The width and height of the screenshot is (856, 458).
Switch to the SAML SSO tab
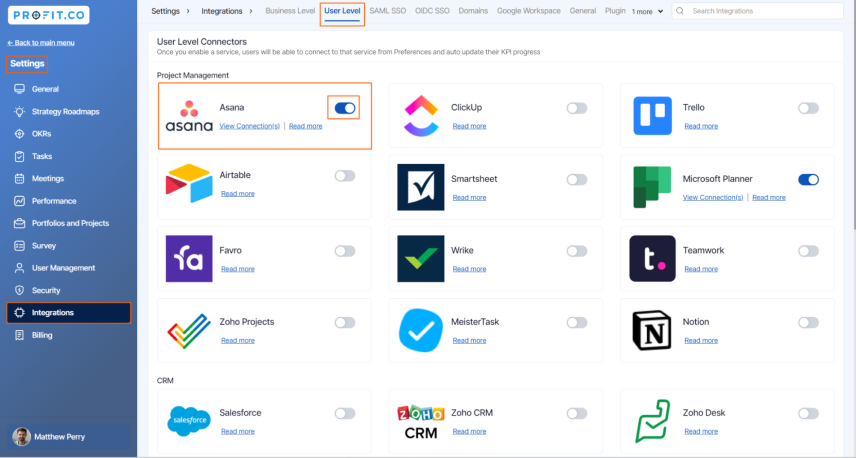coord(388,11)
